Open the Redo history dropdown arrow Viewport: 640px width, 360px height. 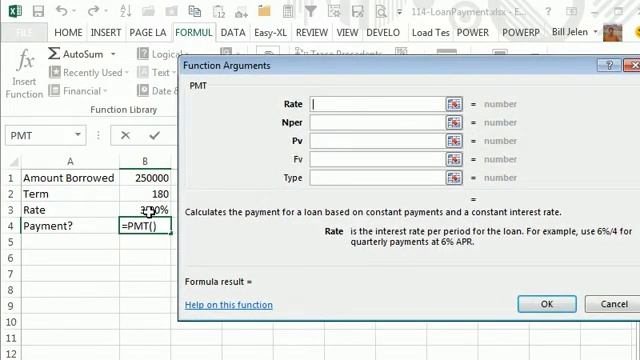106,11
